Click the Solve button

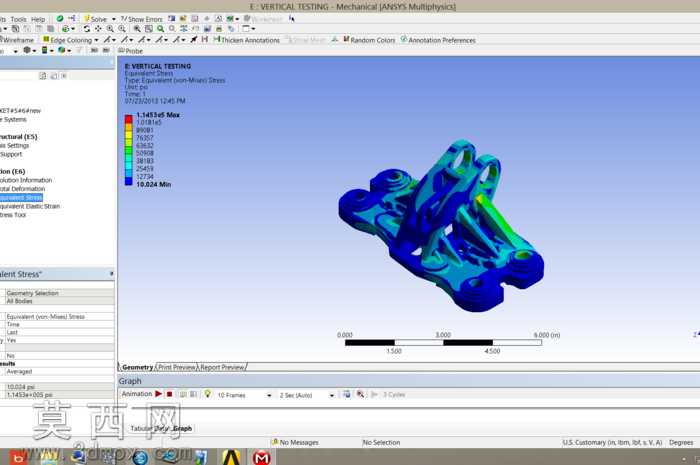tap(96, 19)
